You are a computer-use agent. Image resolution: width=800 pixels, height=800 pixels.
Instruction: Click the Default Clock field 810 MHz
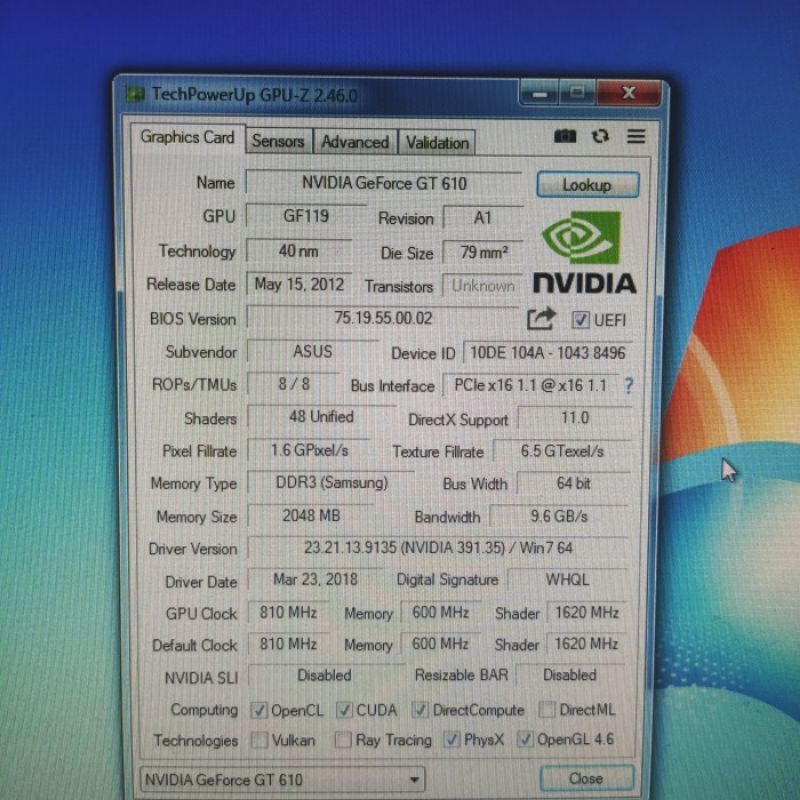tap(288, 644)
